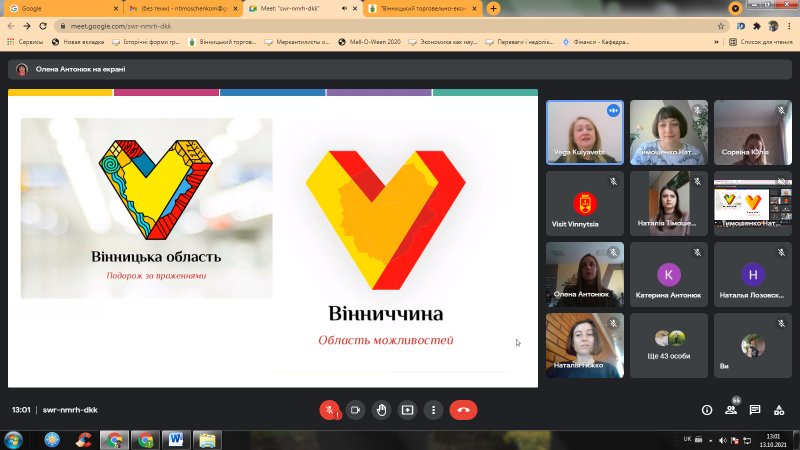Screen dimensions: 800x450
Task: Click Наталья Лозовск... participant tile
Action: pyautogui.click(x=753, y=274)
